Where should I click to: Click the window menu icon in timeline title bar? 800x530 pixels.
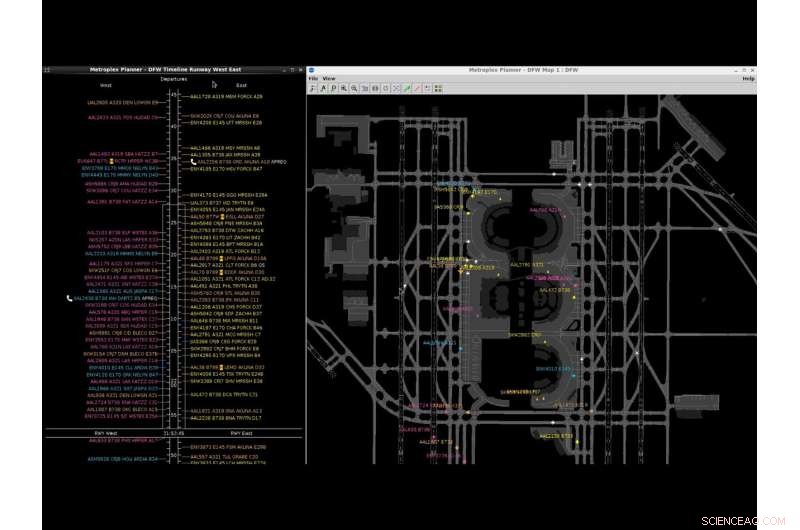(47, 70)
